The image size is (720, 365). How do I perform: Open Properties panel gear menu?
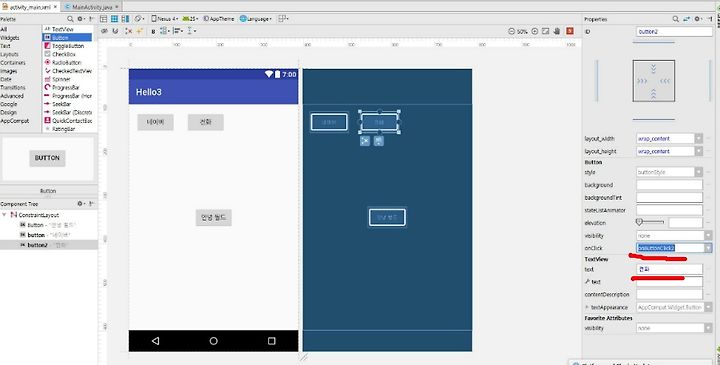click(x=698, y=19)
